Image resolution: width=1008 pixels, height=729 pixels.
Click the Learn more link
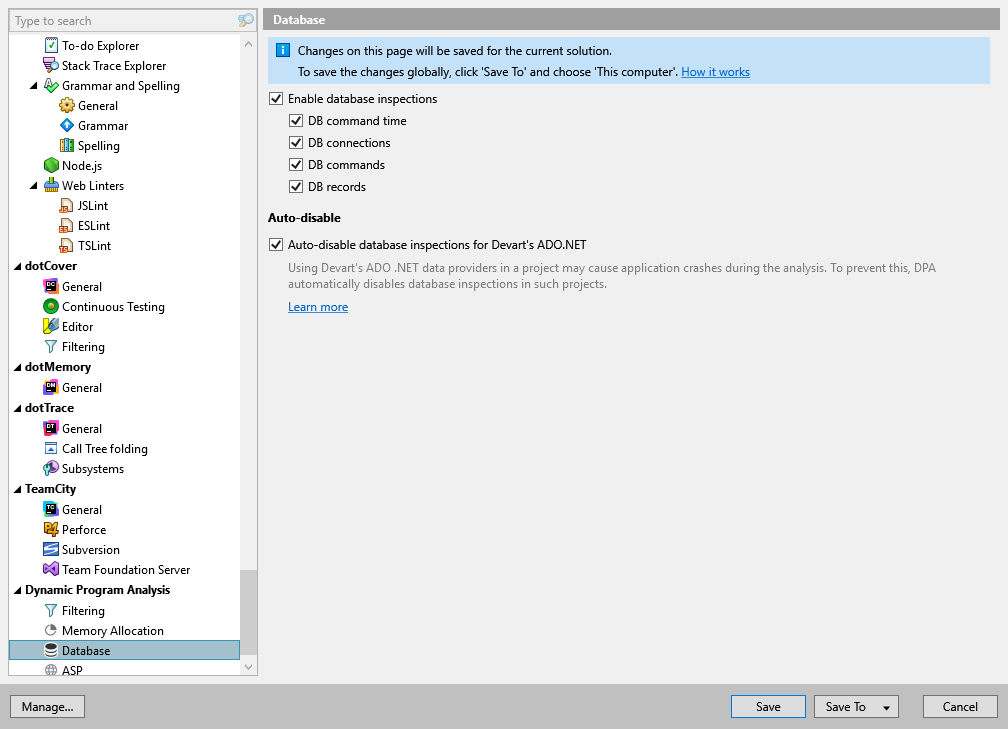click(318, 307)
